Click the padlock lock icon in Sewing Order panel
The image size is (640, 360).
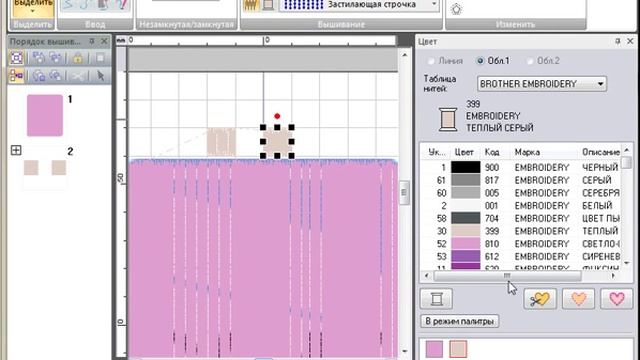(78, 58)
